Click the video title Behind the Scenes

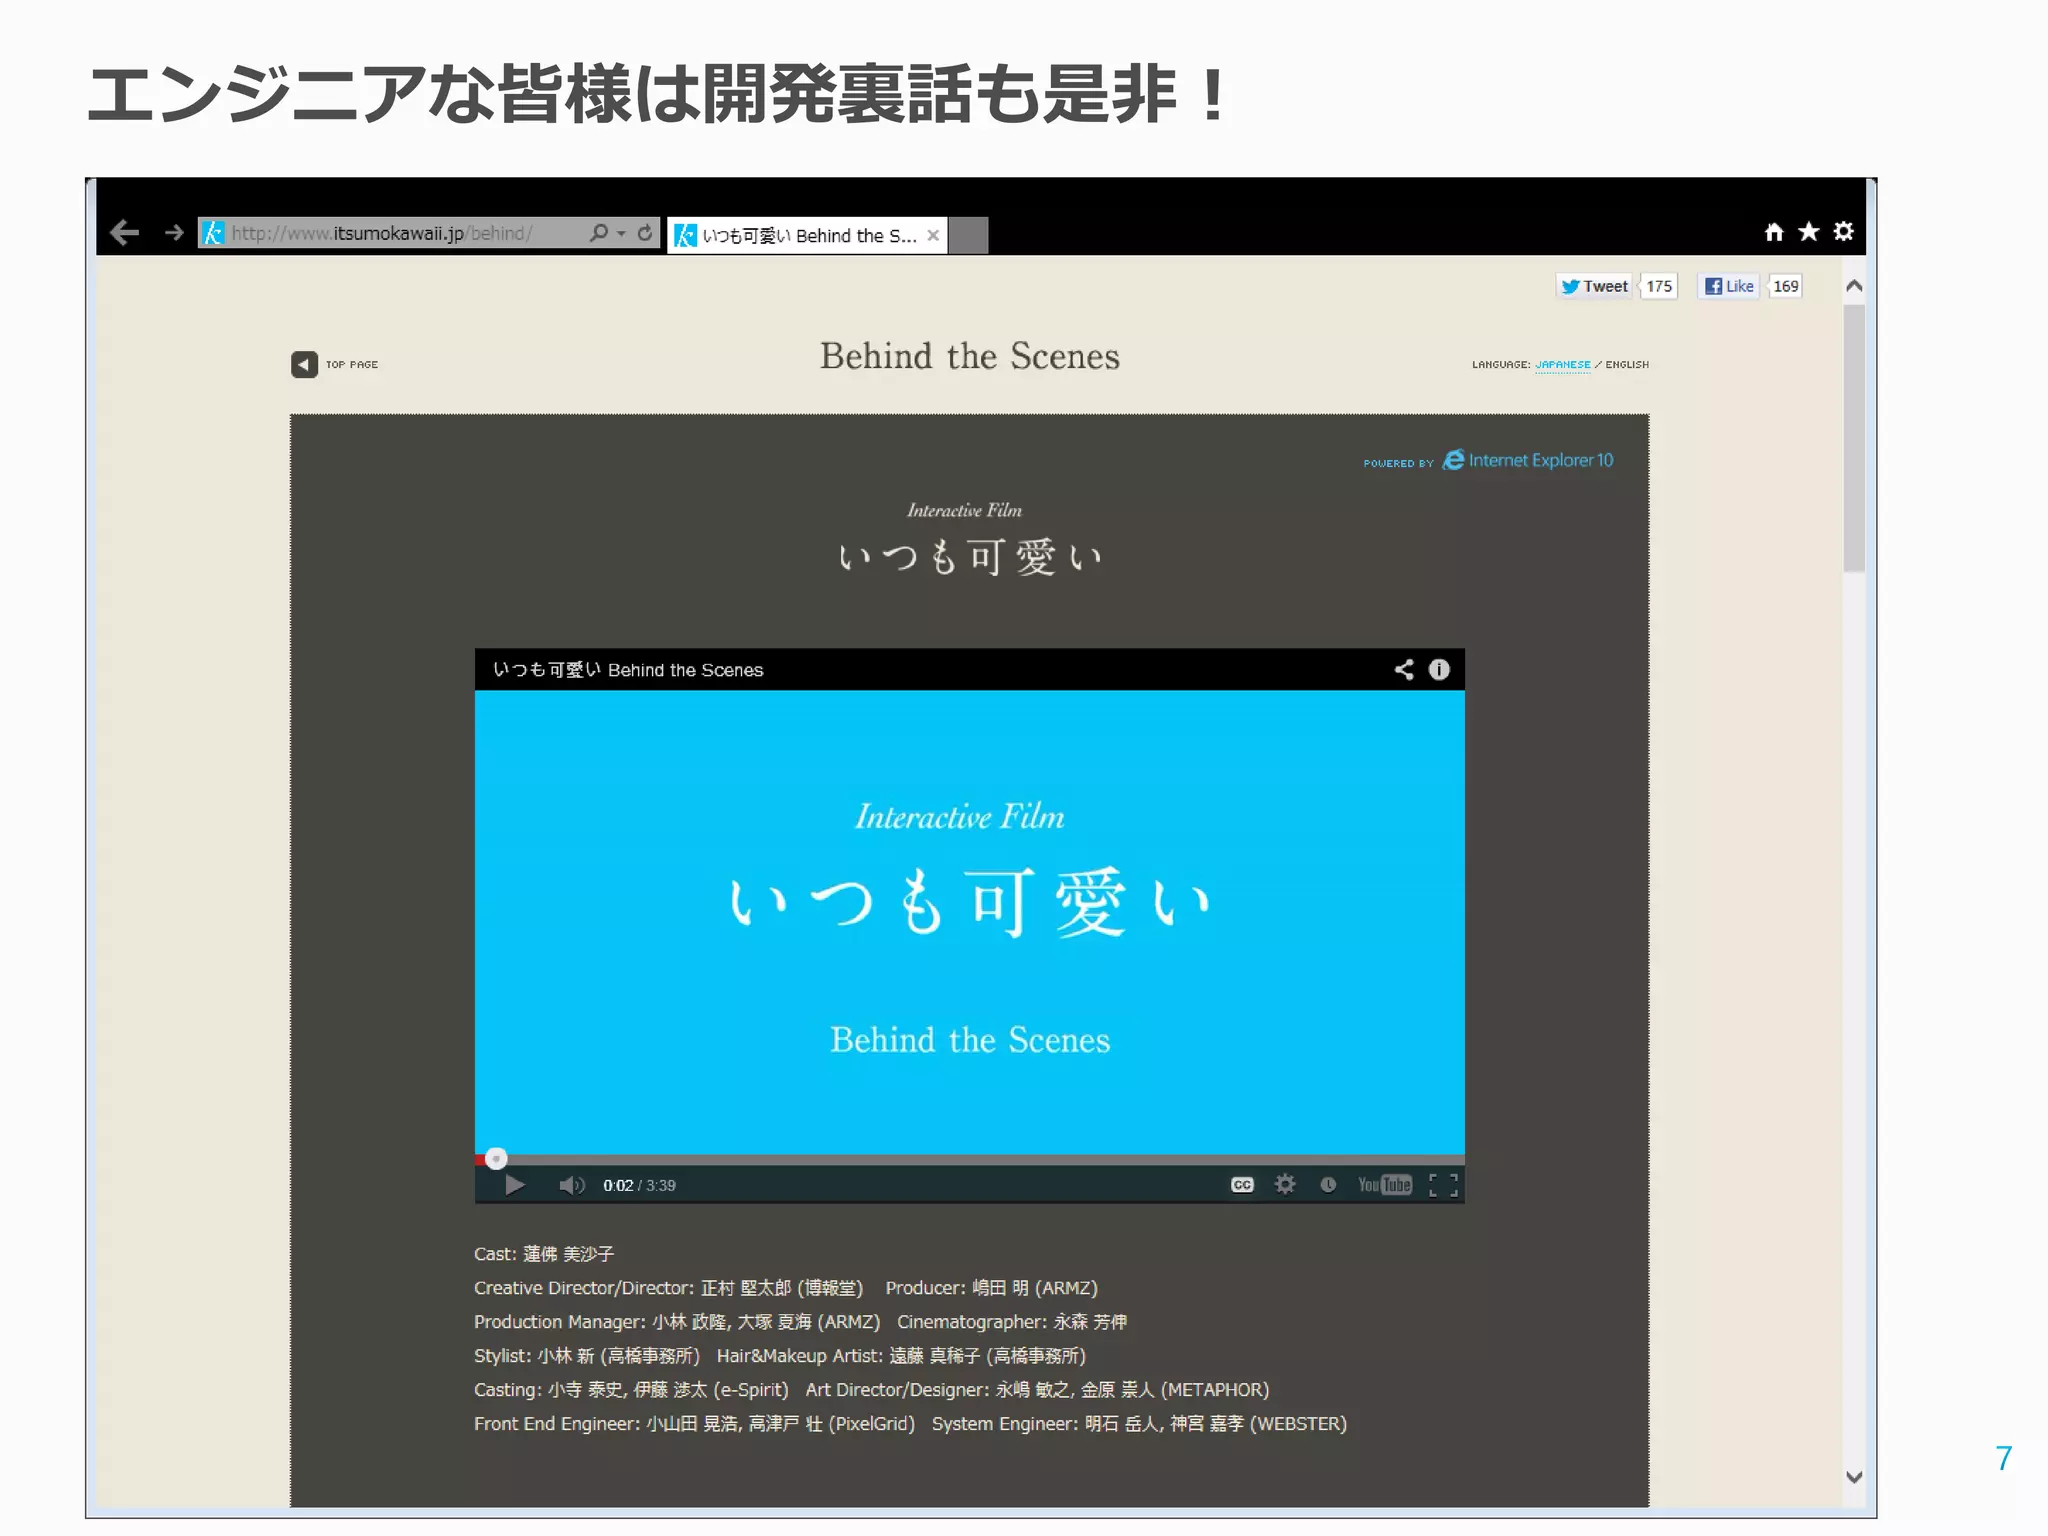pyautogui.click(x=628, y=670)
